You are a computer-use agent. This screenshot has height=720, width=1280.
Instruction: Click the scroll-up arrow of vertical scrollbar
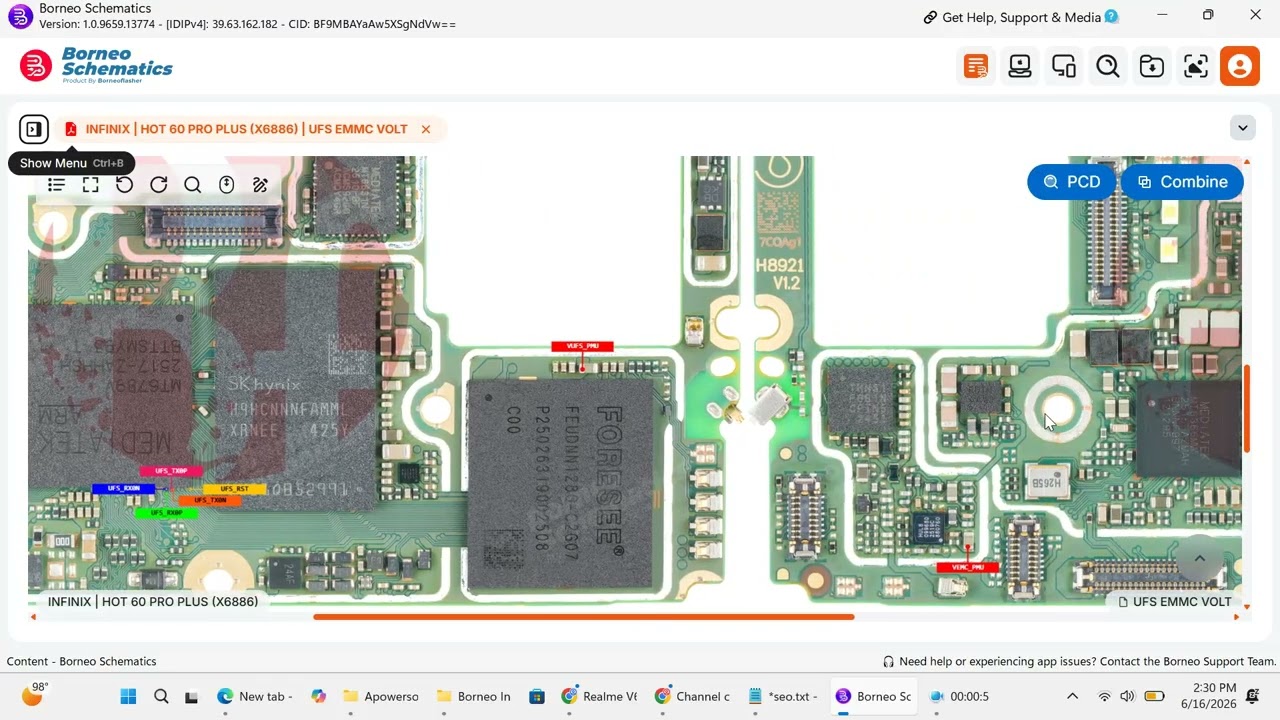1246,161
